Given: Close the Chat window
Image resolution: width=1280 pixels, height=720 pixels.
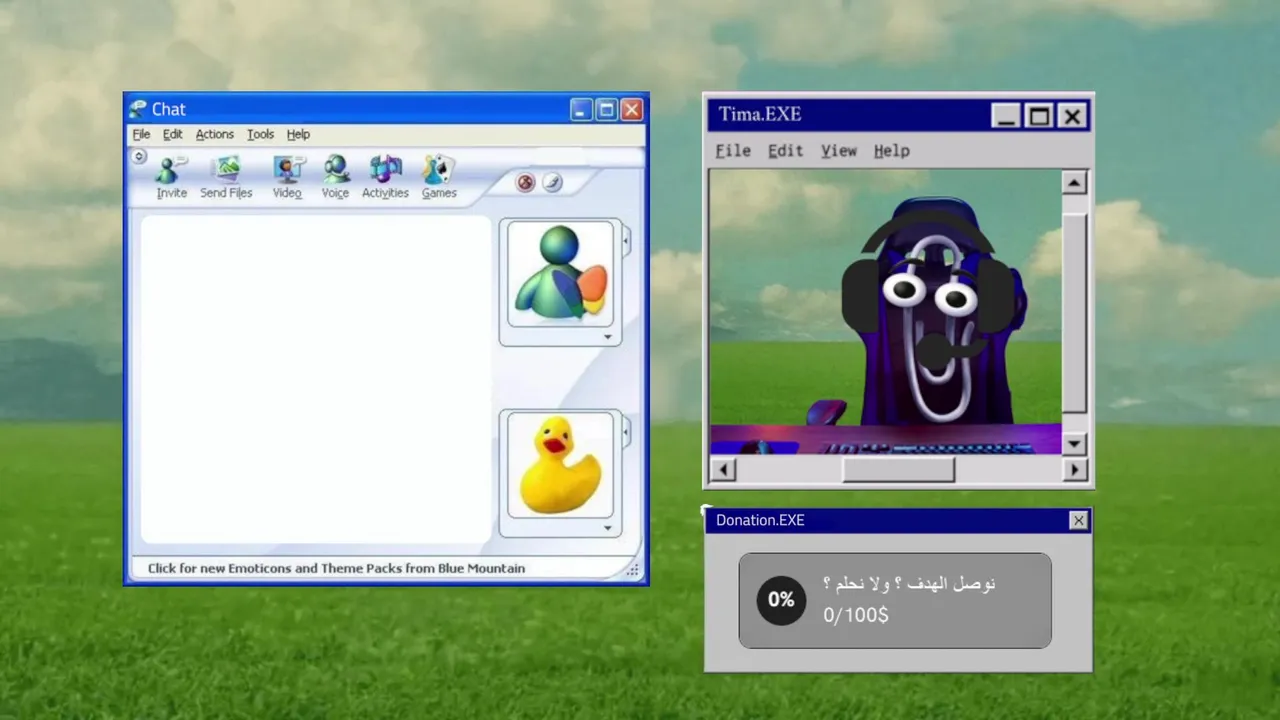Looking at the screenshot, I should point(632,109).
